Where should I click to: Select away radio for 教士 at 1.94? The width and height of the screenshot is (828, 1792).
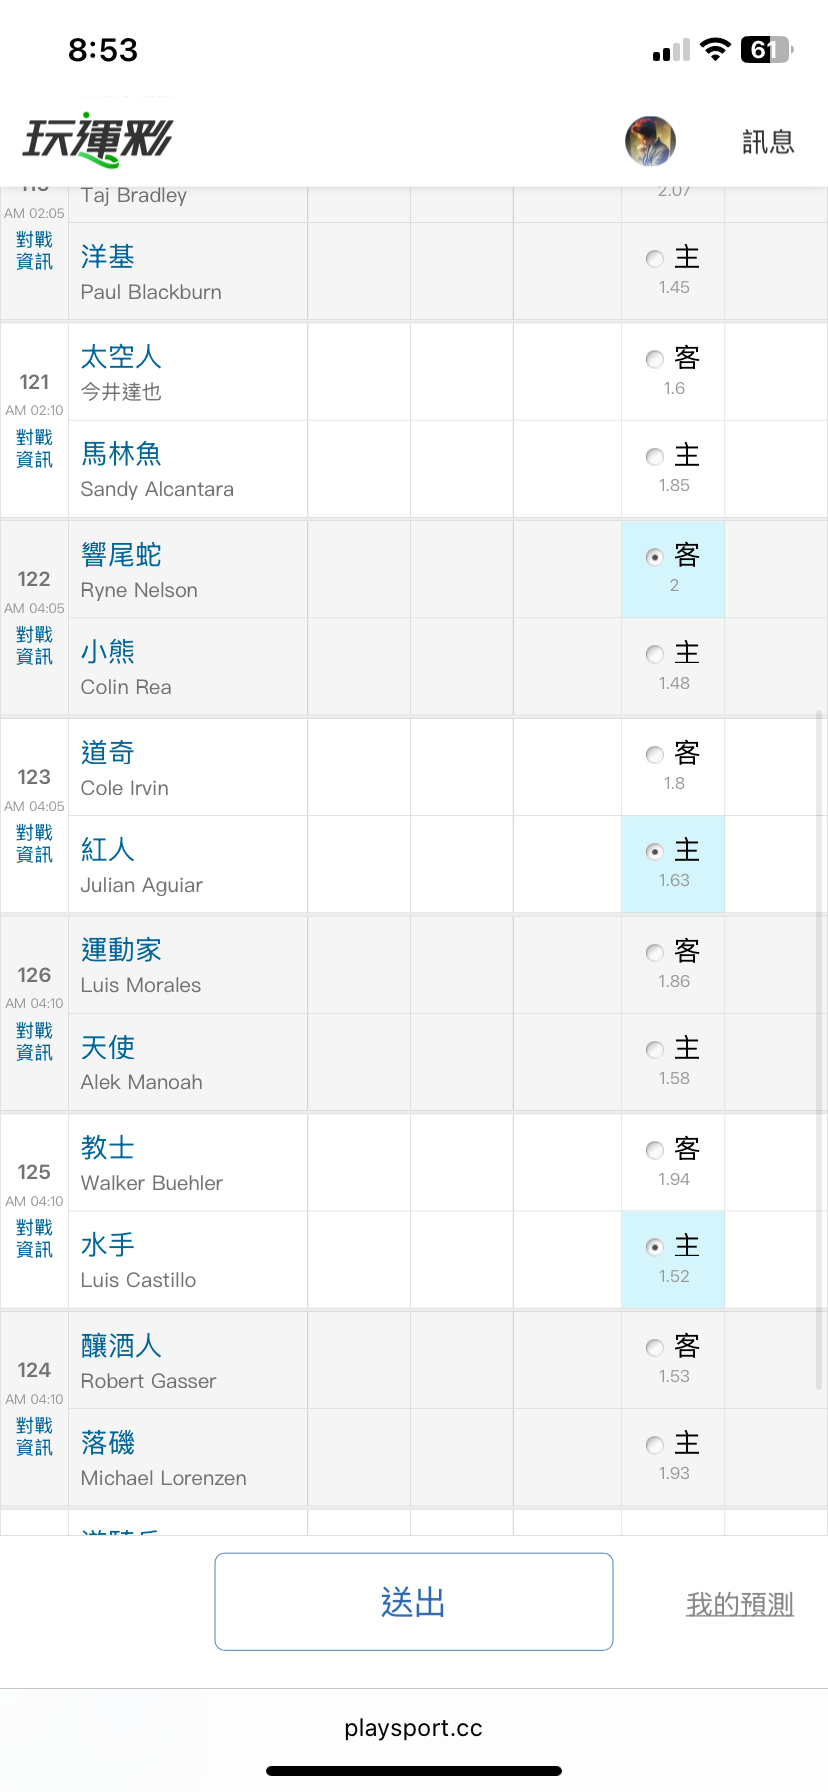(655, 1150)
